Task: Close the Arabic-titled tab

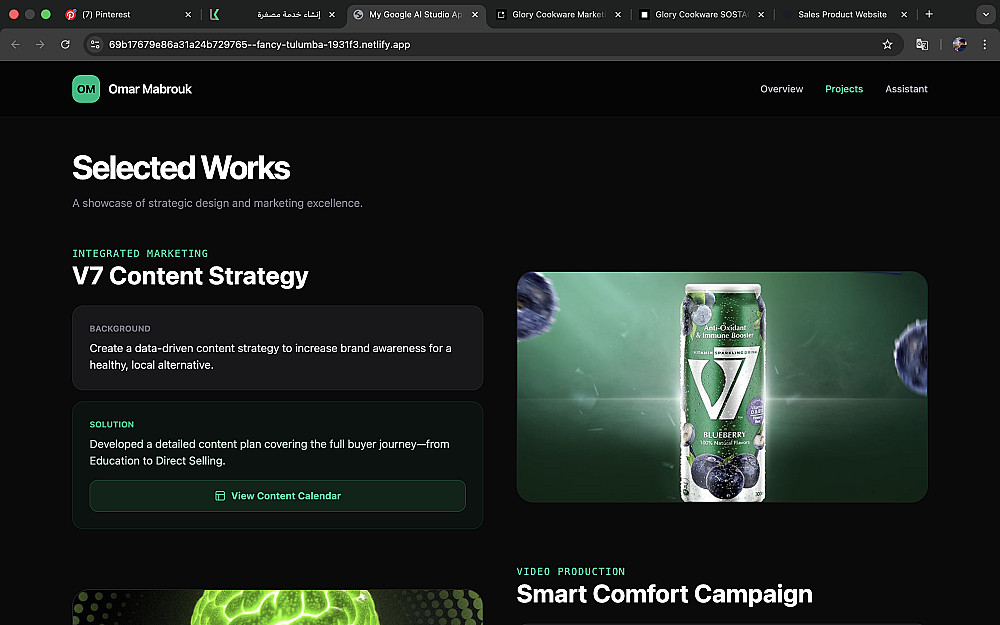Action: click(332, 14)
